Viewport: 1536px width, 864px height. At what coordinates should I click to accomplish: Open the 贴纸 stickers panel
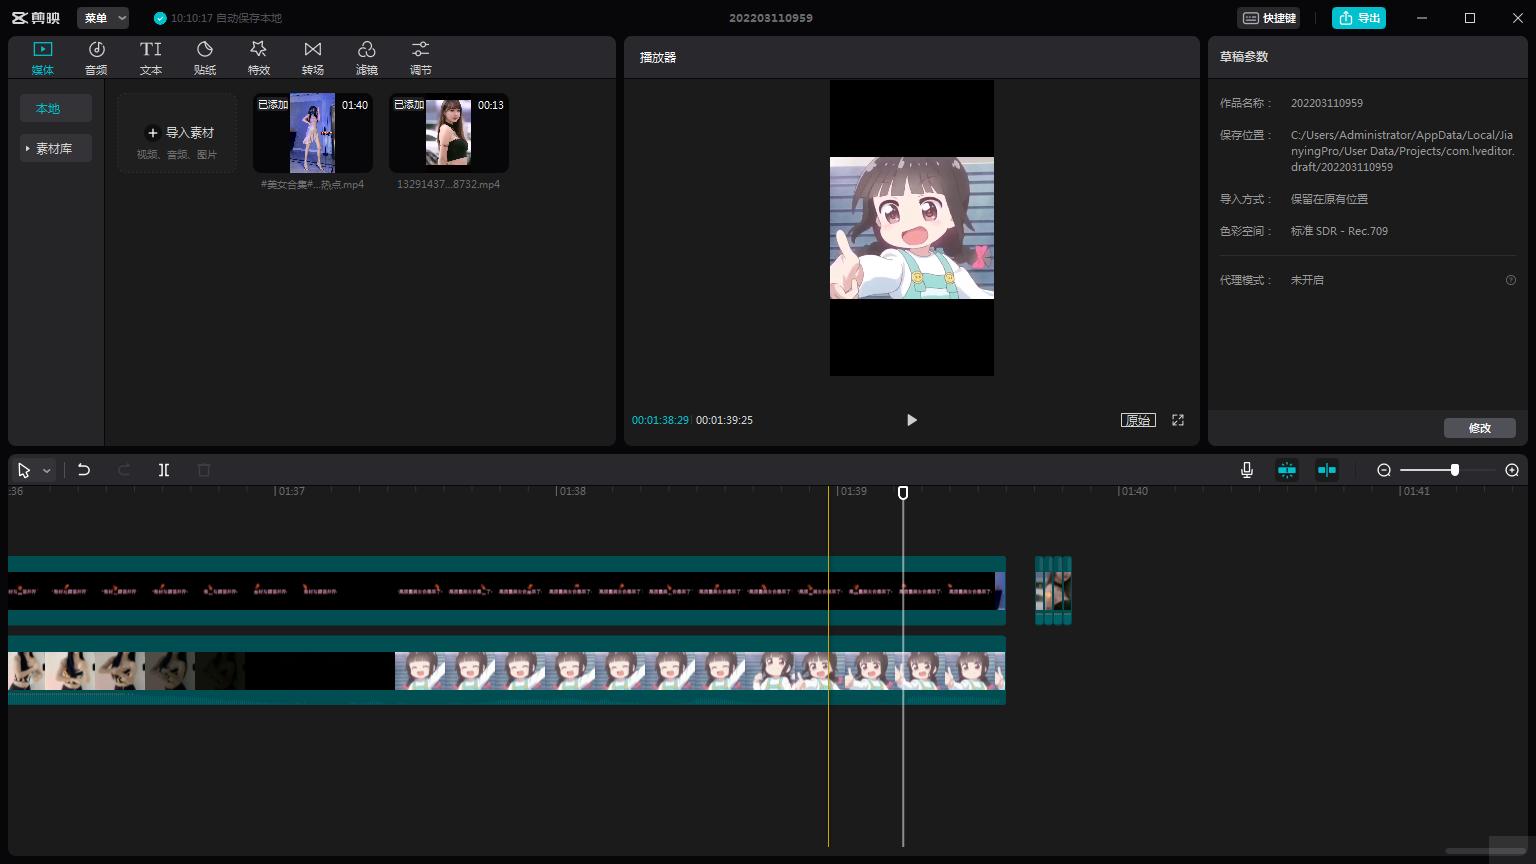tap(205, 57)
